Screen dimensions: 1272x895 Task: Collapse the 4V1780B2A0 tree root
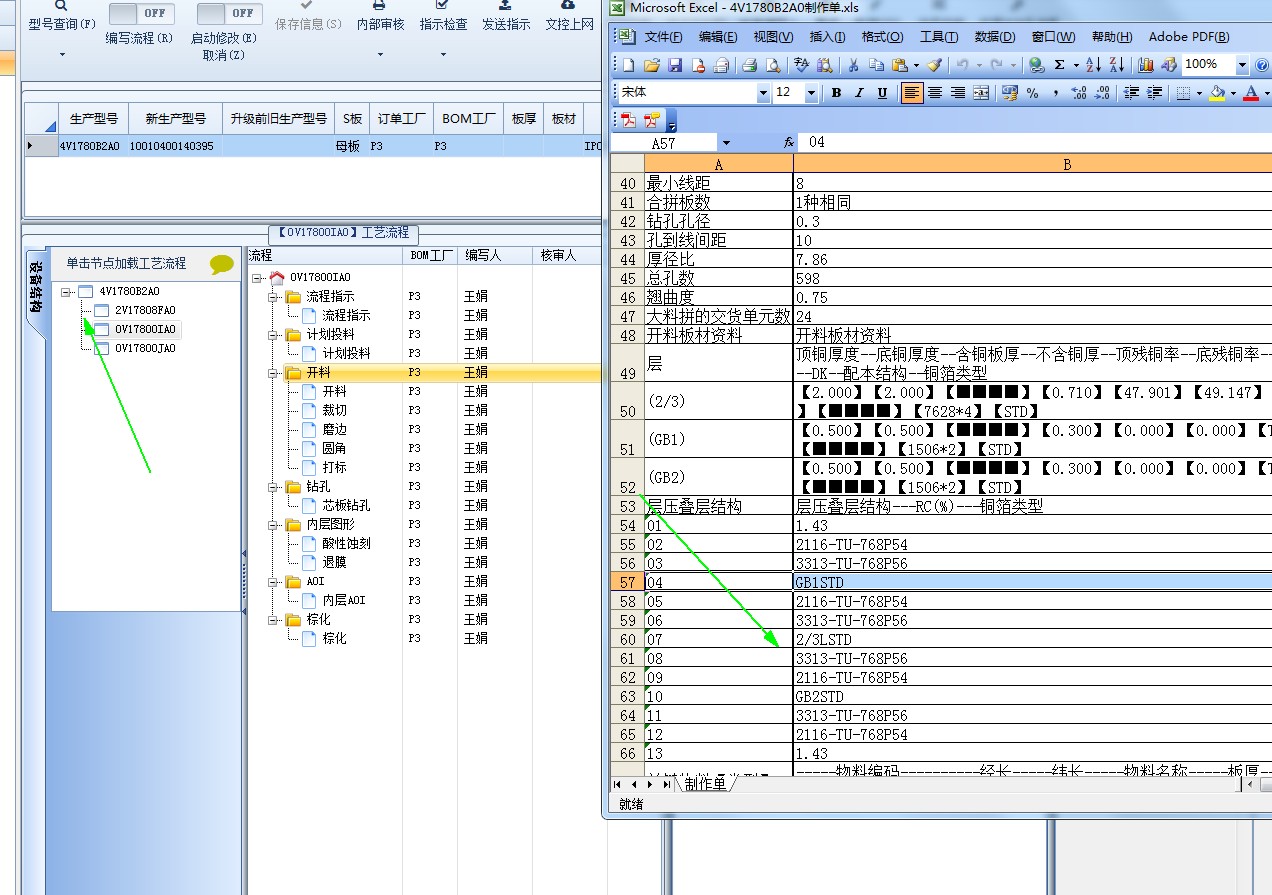66,292
